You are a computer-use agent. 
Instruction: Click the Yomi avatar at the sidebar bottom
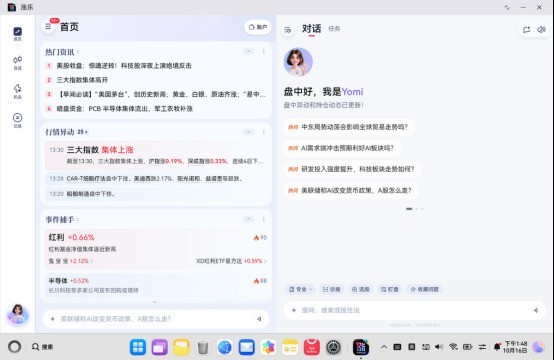pyautogui.click(x=18, y=314)
